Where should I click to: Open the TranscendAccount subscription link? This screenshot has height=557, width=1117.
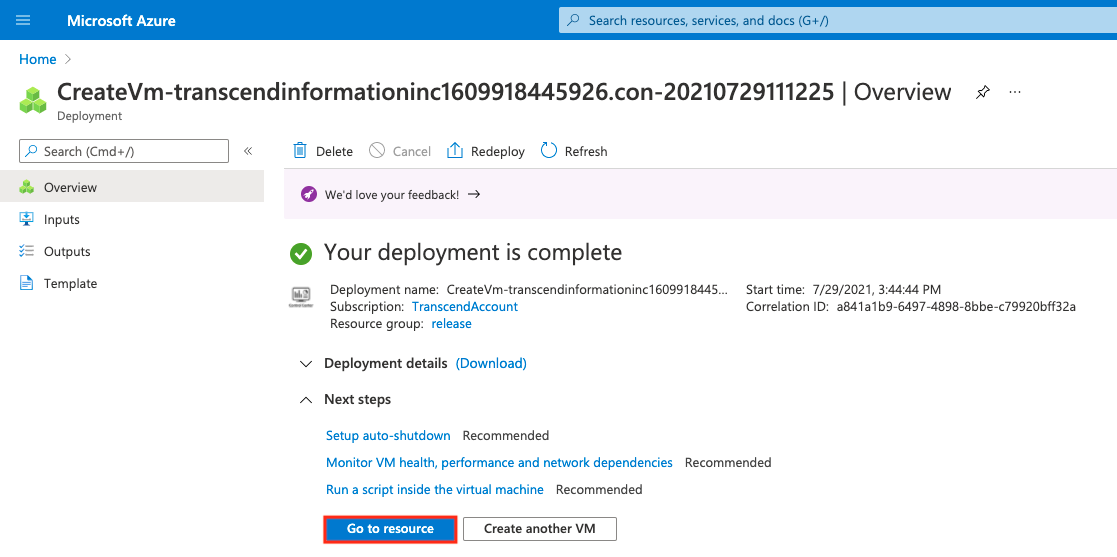coord(464,306)
